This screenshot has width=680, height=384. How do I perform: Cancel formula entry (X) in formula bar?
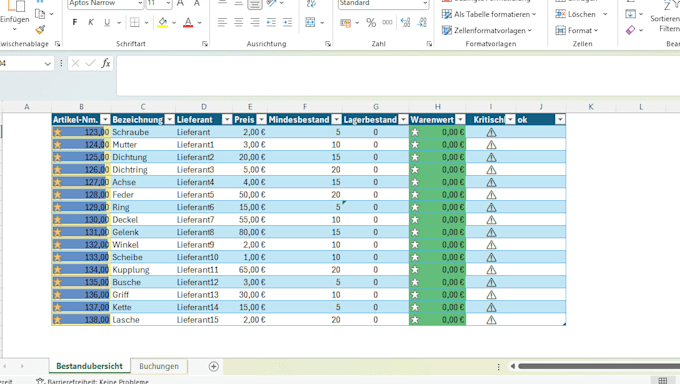75,63
